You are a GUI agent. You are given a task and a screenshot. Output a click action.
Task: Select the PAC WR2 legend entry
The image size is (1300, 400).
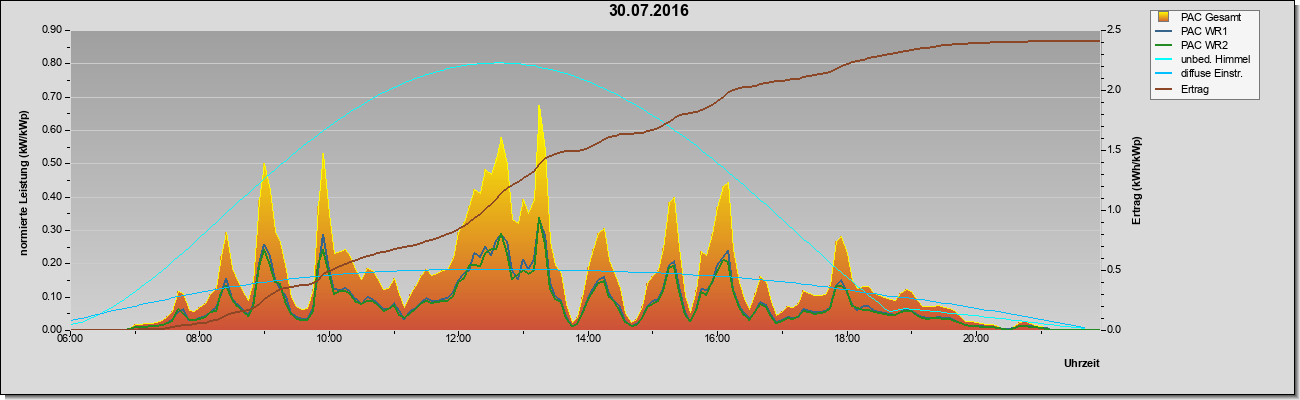pos(1204,45)
